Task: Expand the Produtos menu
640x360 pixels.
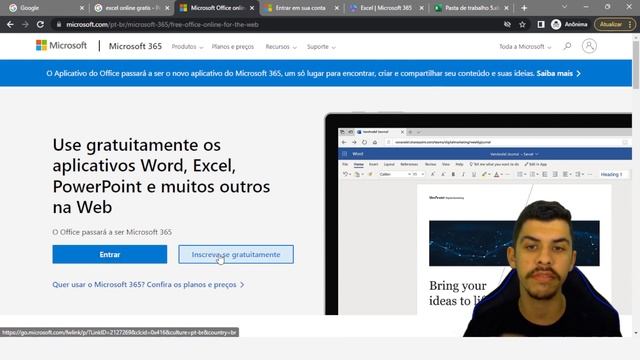Action: point(187,47)
